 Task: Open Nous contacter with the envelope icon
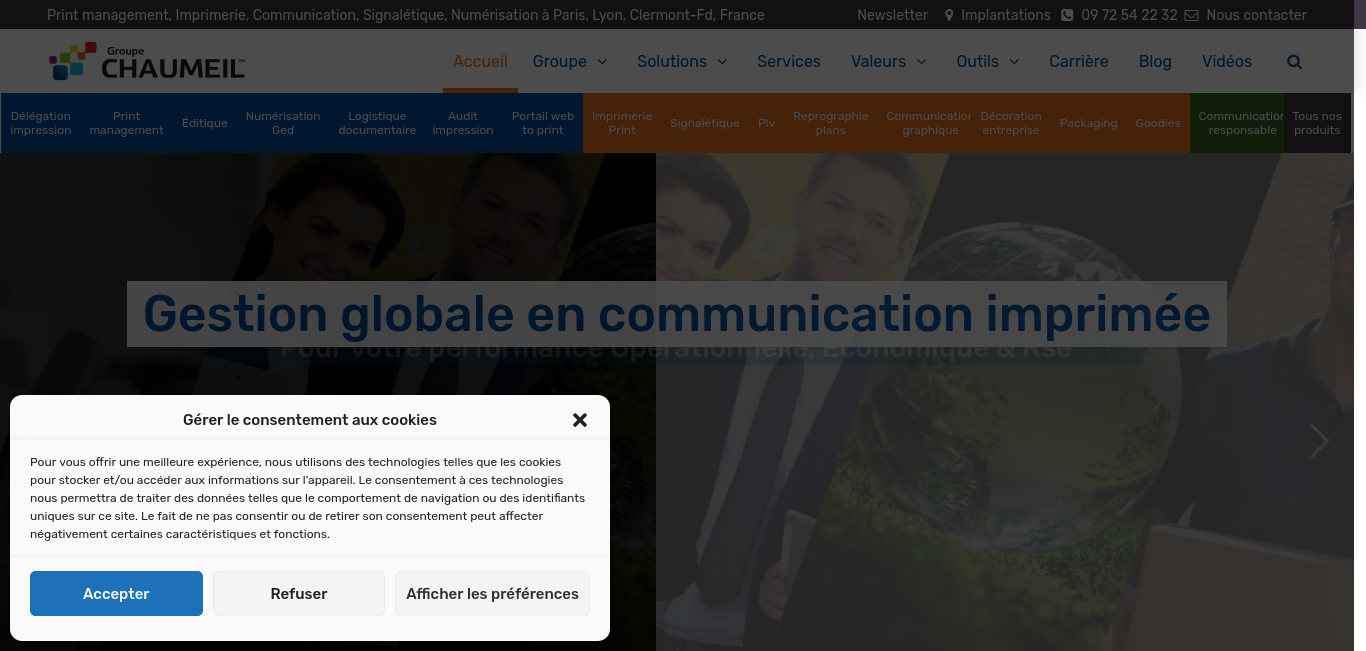pyautogui.click(x=1245, y=15)
